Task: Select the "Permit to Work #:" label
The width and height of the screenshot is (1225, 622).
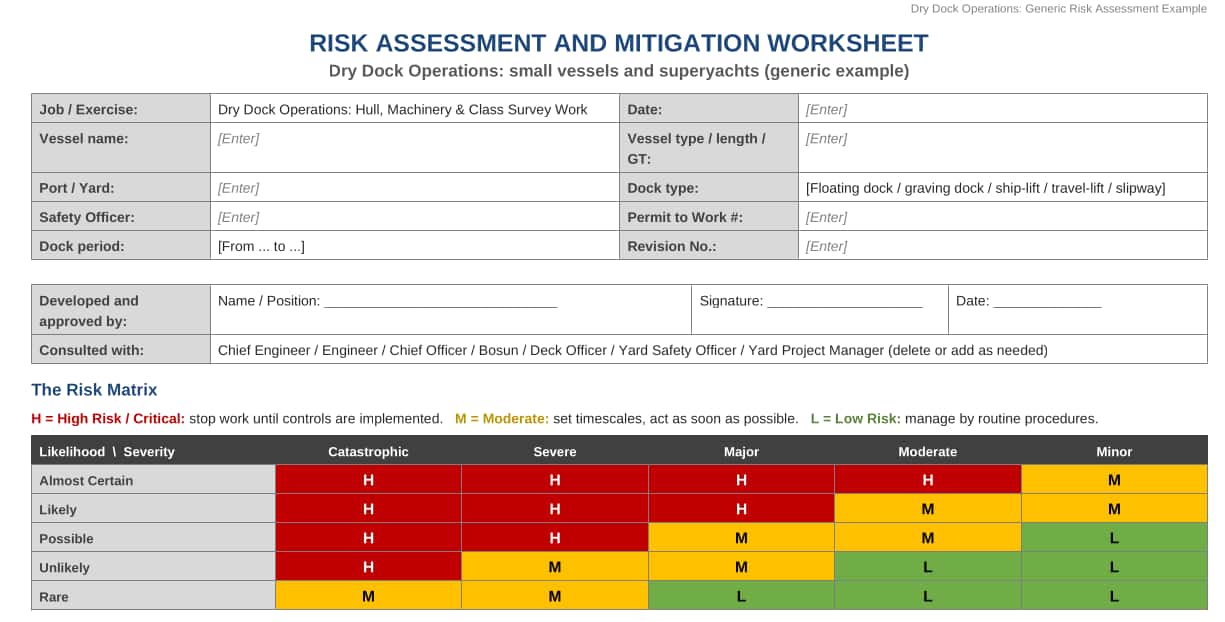Action: click(709, 216)
